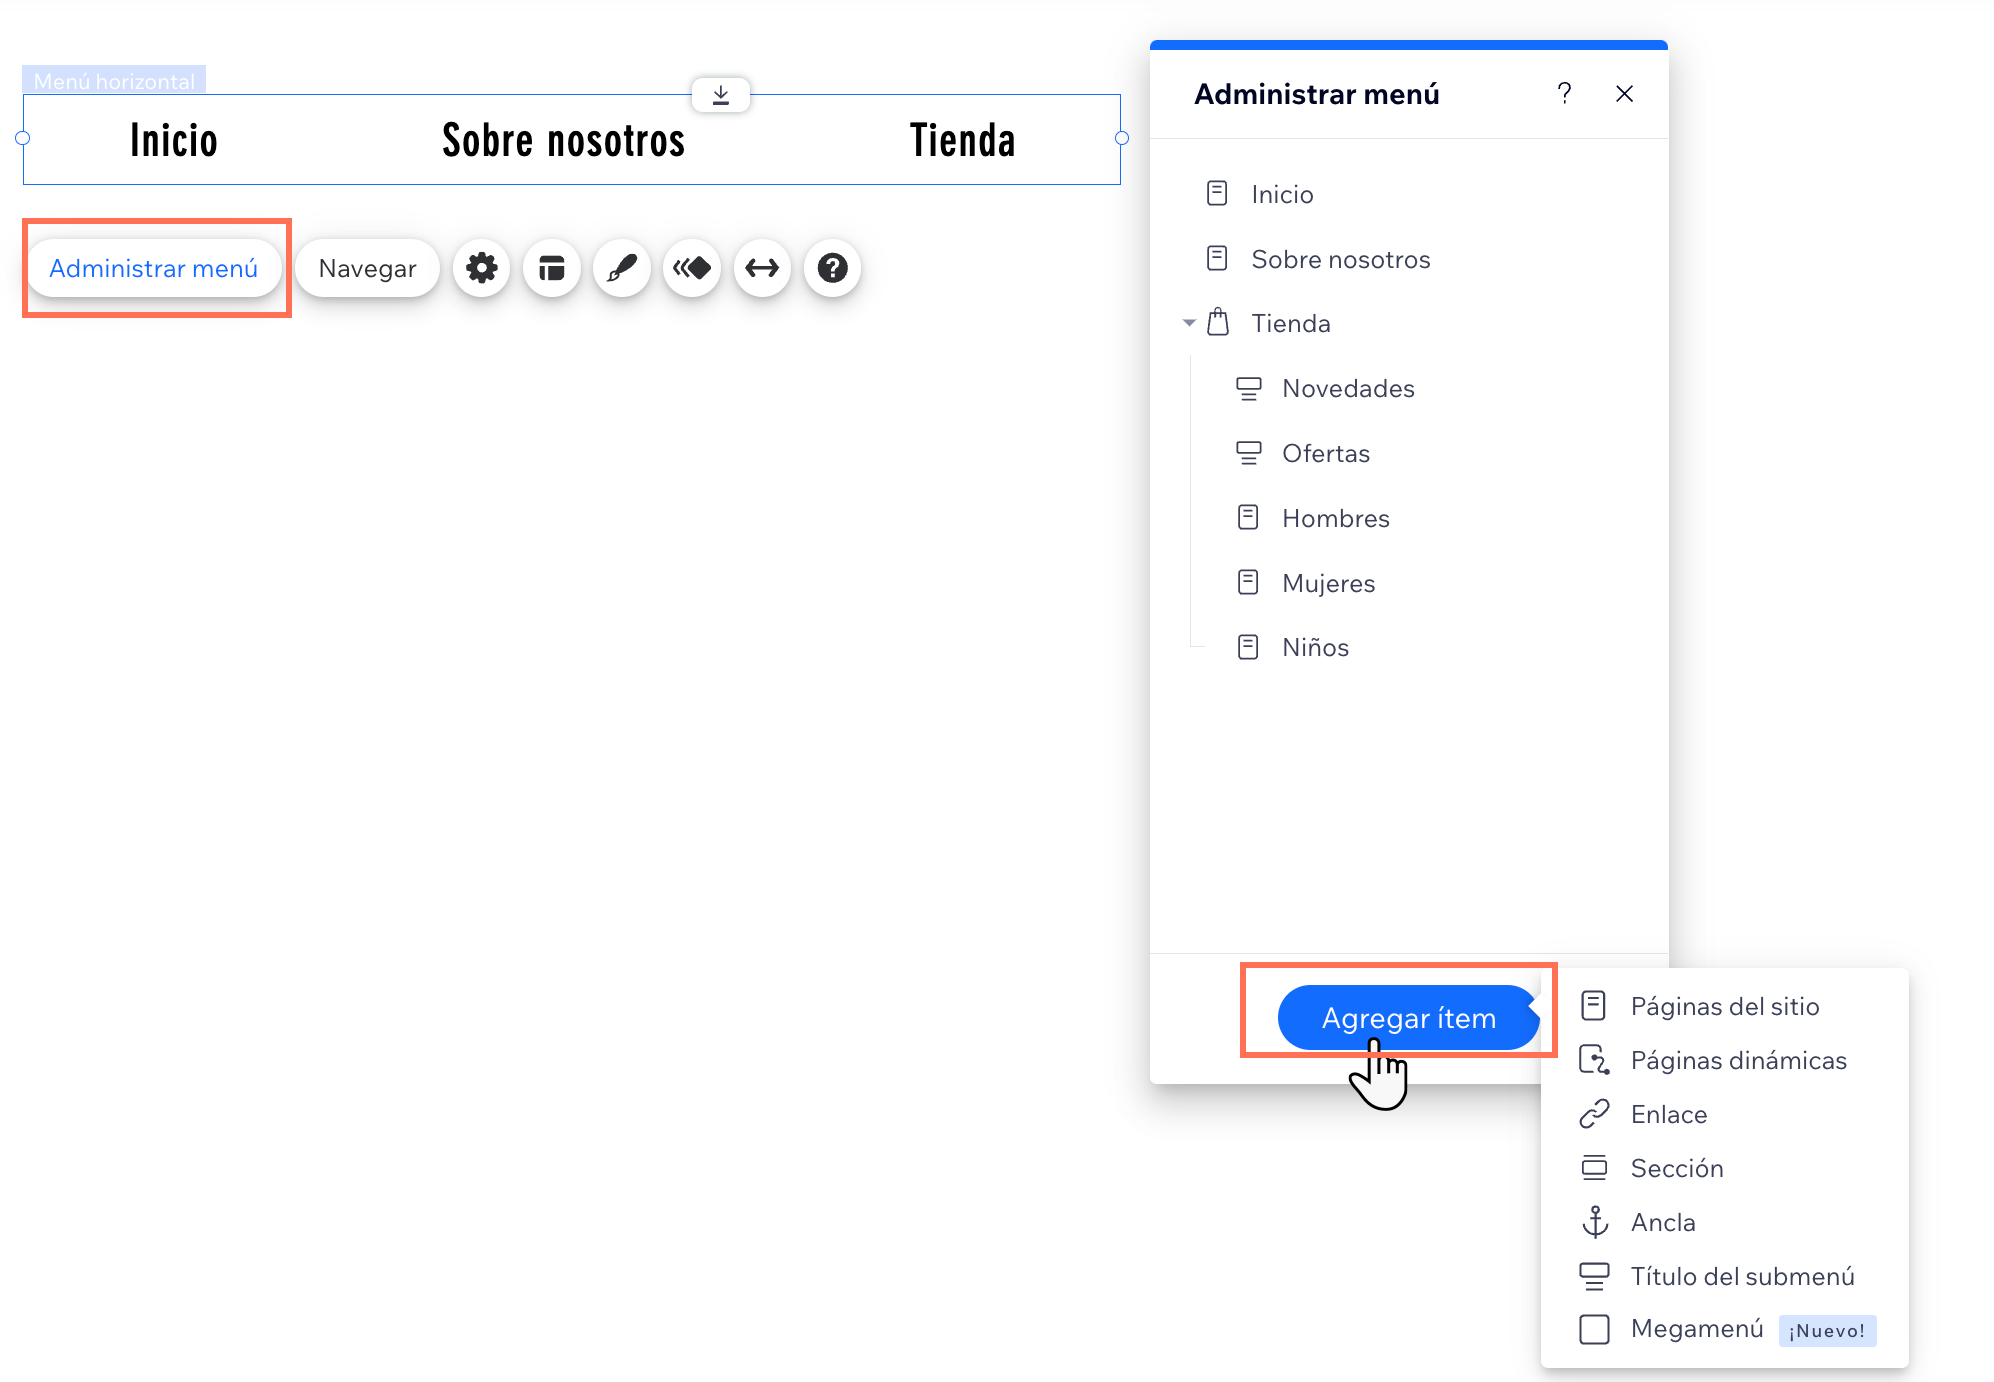Click the submenu icon beside Ofertas
Screen dimensions: 1994x1382
1249,453
